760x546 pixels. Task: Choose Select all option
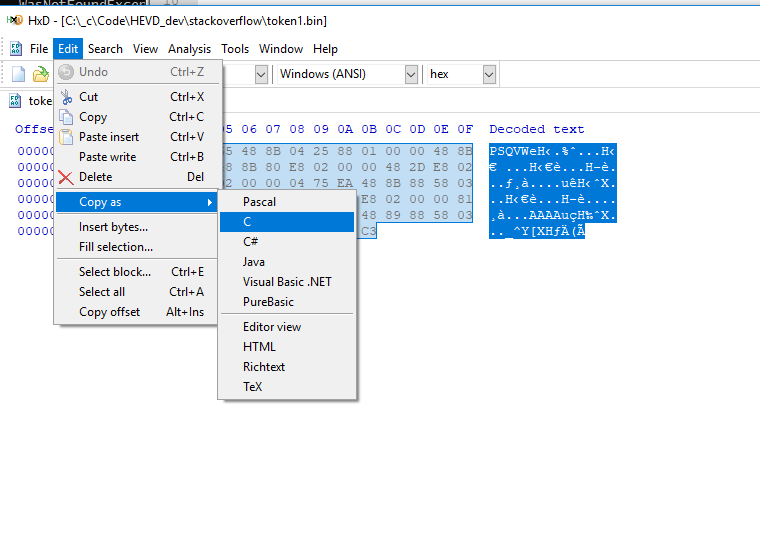click(138, 292)
